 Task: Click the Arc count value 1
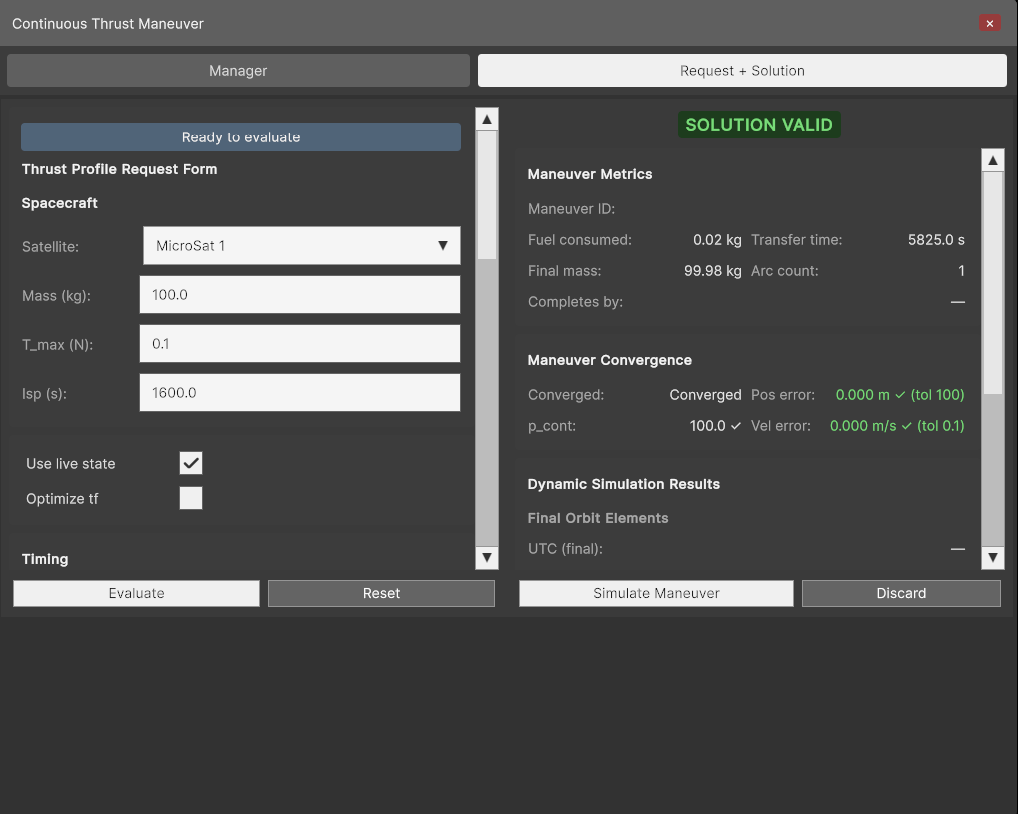pyautogui.click(x=961, y=271)
